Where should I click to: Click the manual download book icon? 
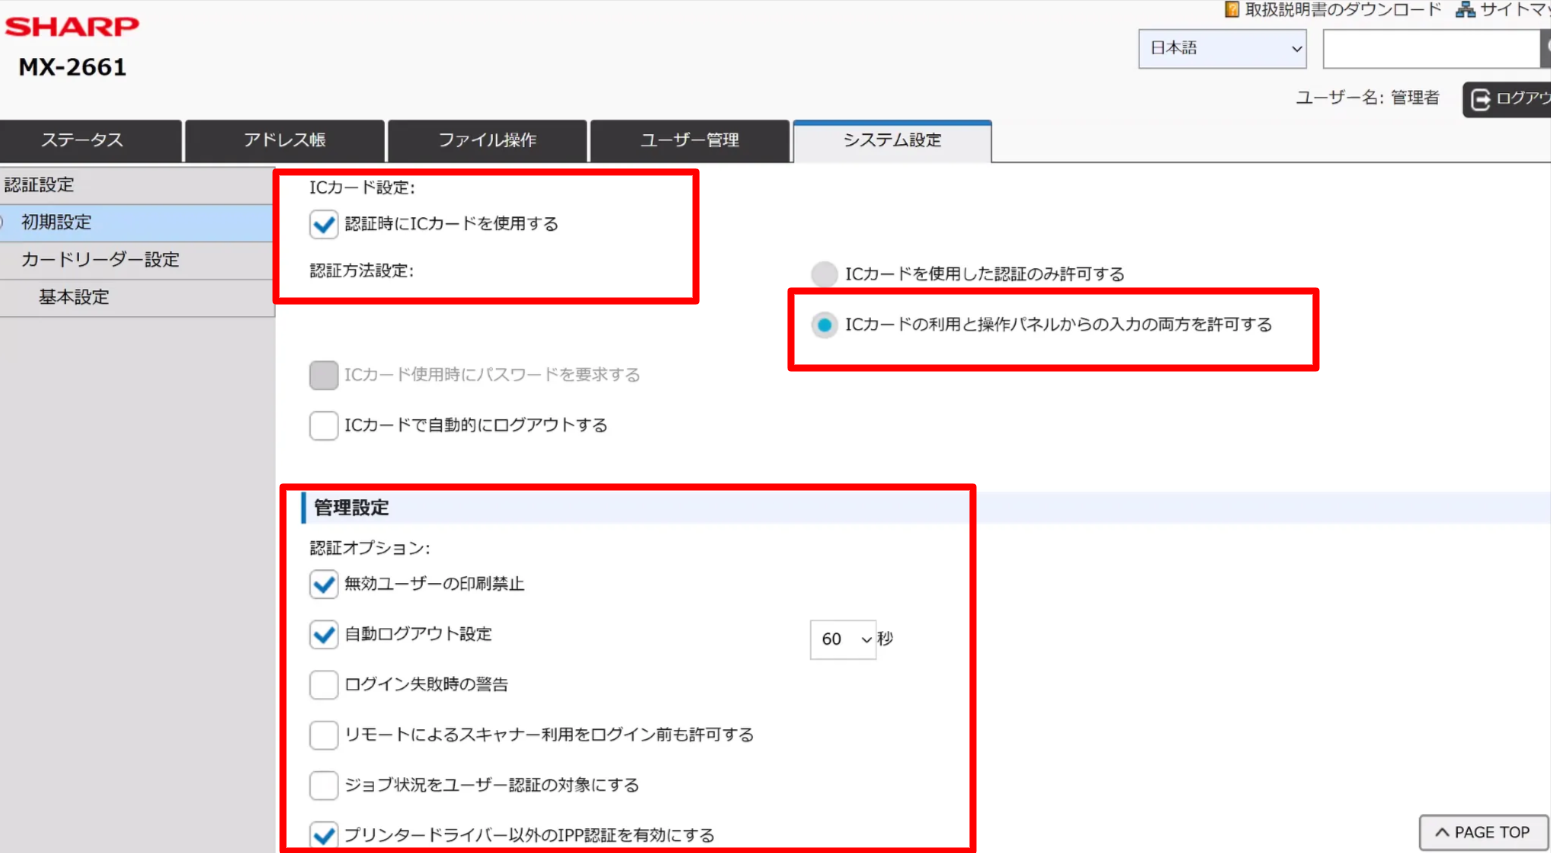click(1232, 9)
